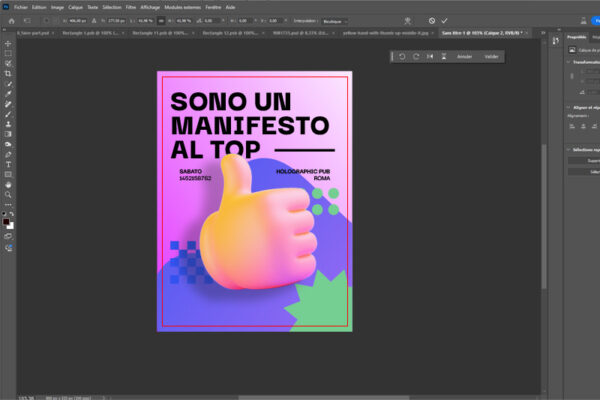Click flip horizontal icon in floating bar
Viewport: 600px width, 400px height.
[430, 57]
